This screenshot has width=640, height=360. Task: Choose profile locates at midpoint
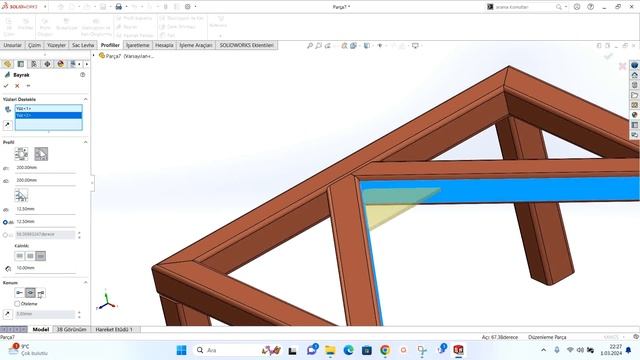coord(30,293)
